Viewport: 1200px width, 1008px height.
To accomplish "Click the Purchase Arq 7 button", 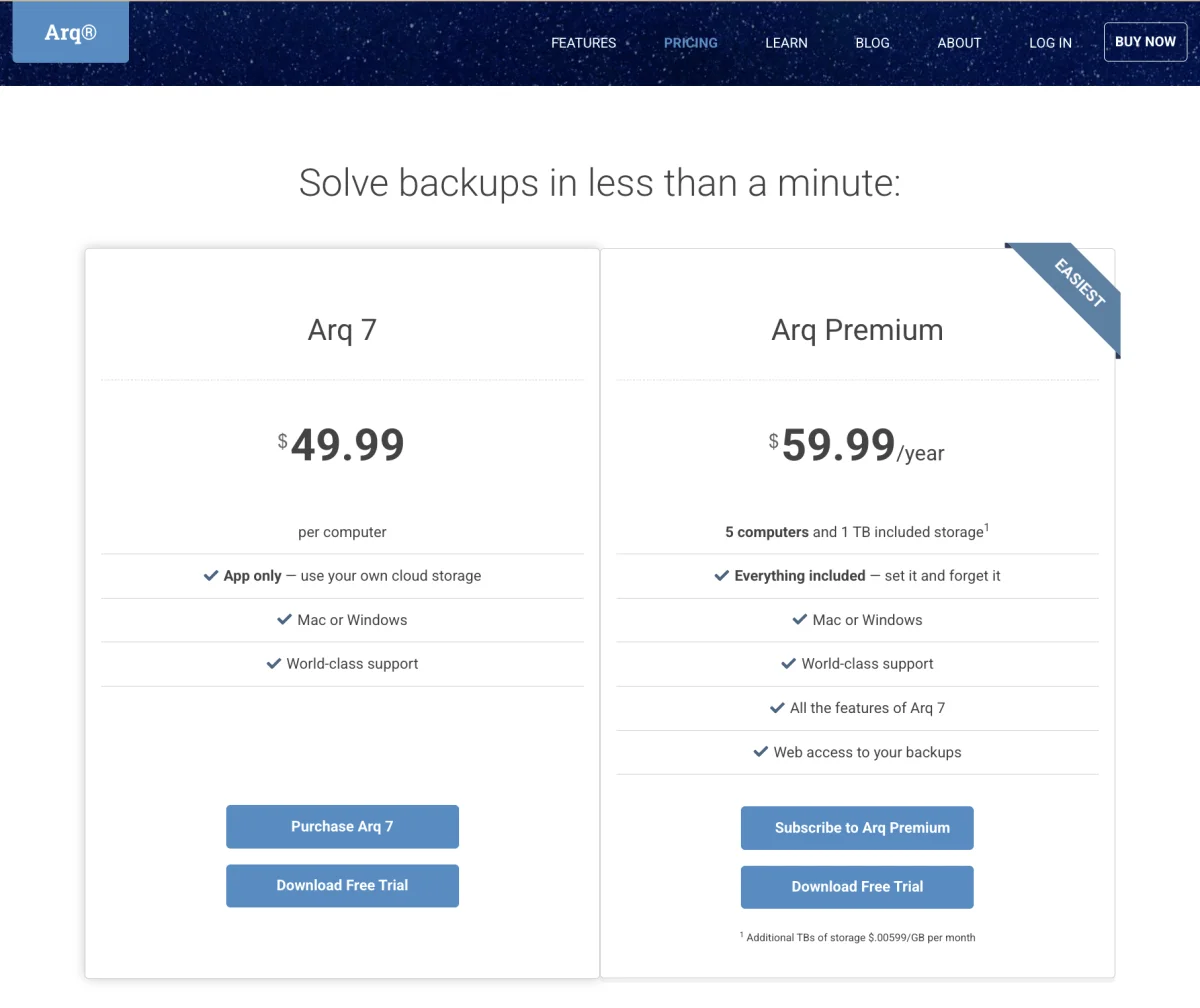I will 342,827.
